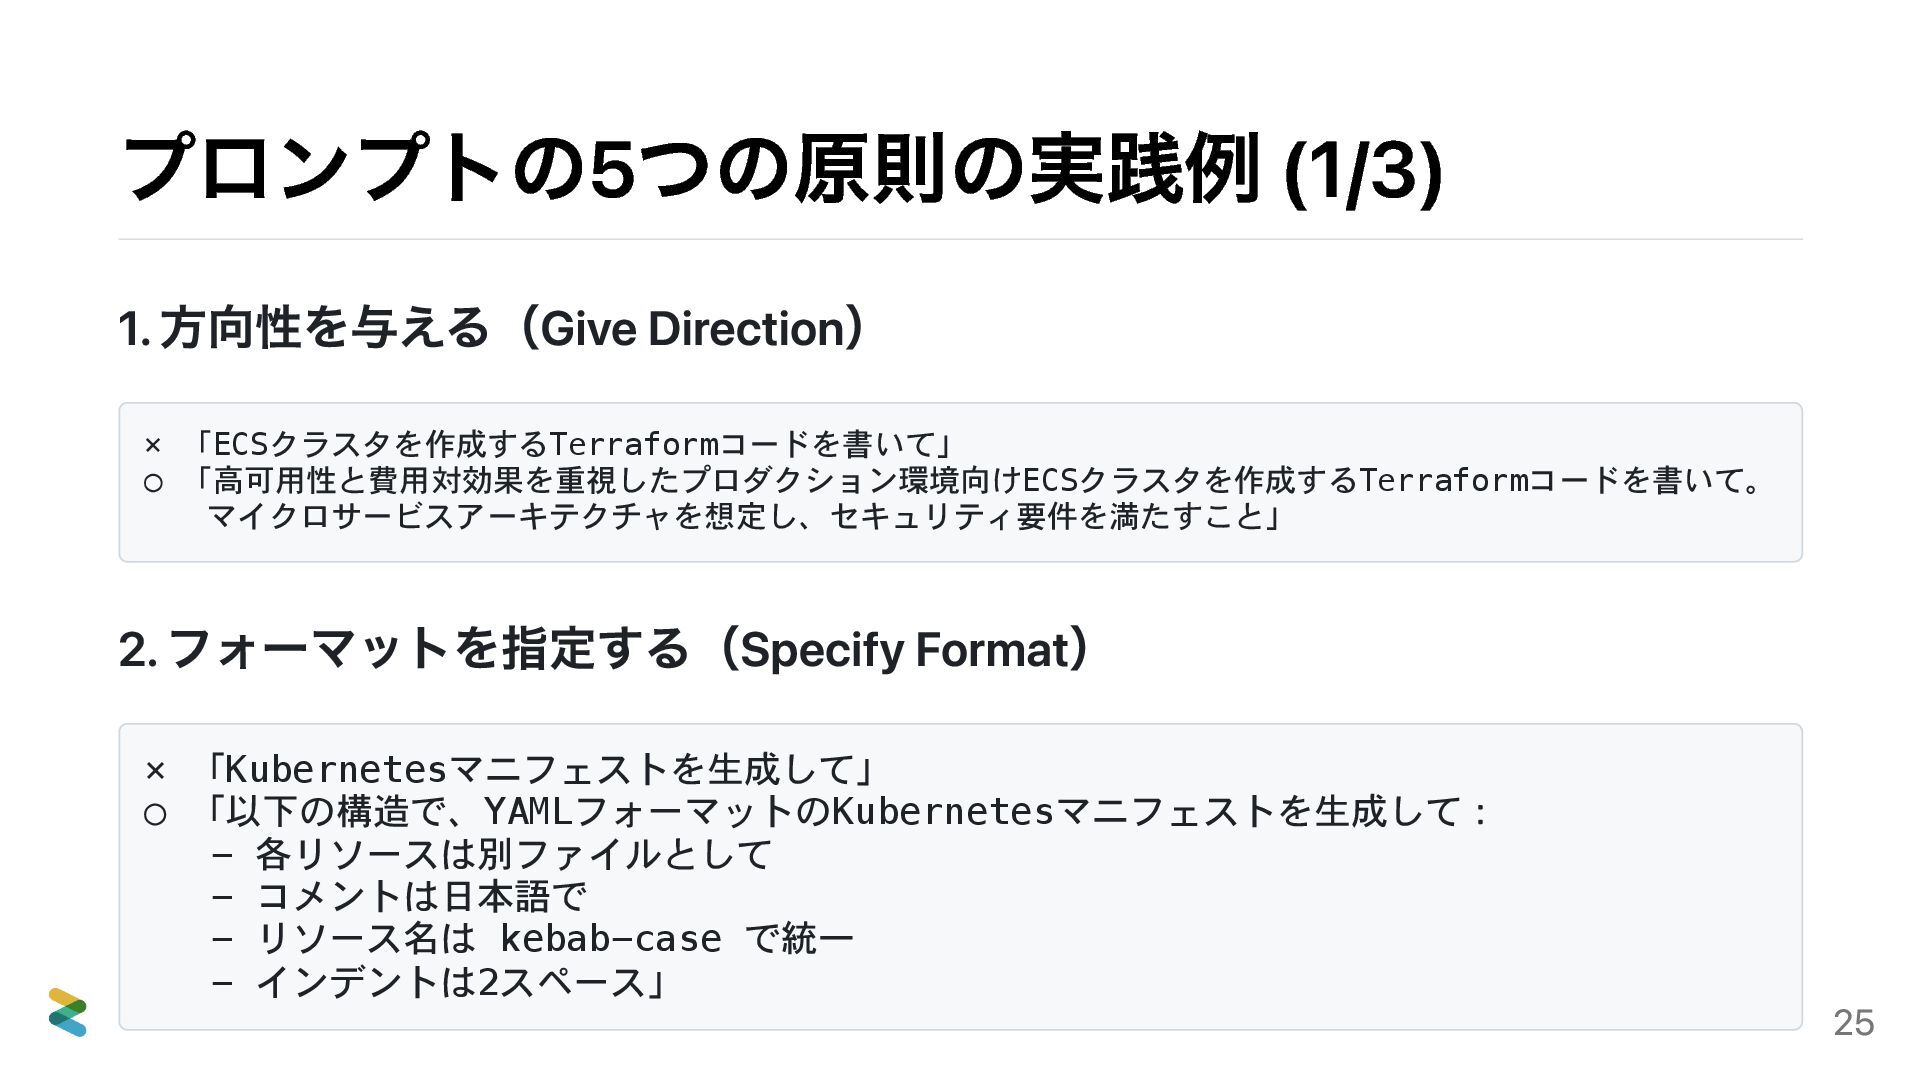
Task: Click the slide title プロンプトの5つの原則の実践例
Action: (690, 169)
